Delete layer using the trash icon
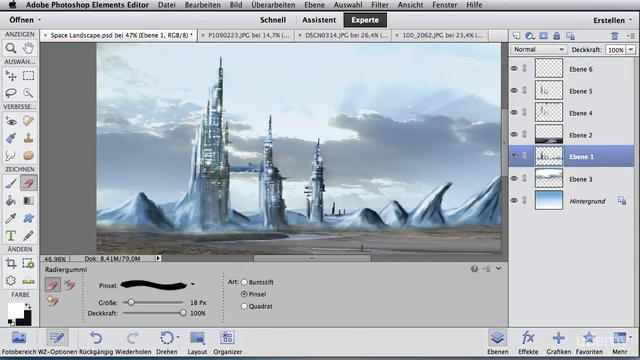 click(x=615, y=36)
